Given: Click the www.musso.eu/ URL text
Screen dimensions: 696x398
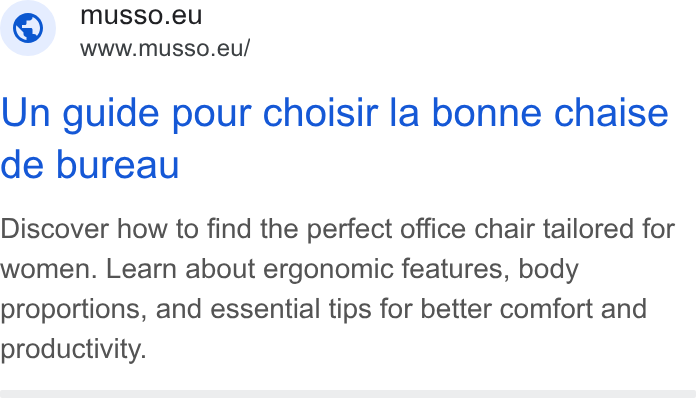Looking at the screenshot, I should [x=165, y=48].
